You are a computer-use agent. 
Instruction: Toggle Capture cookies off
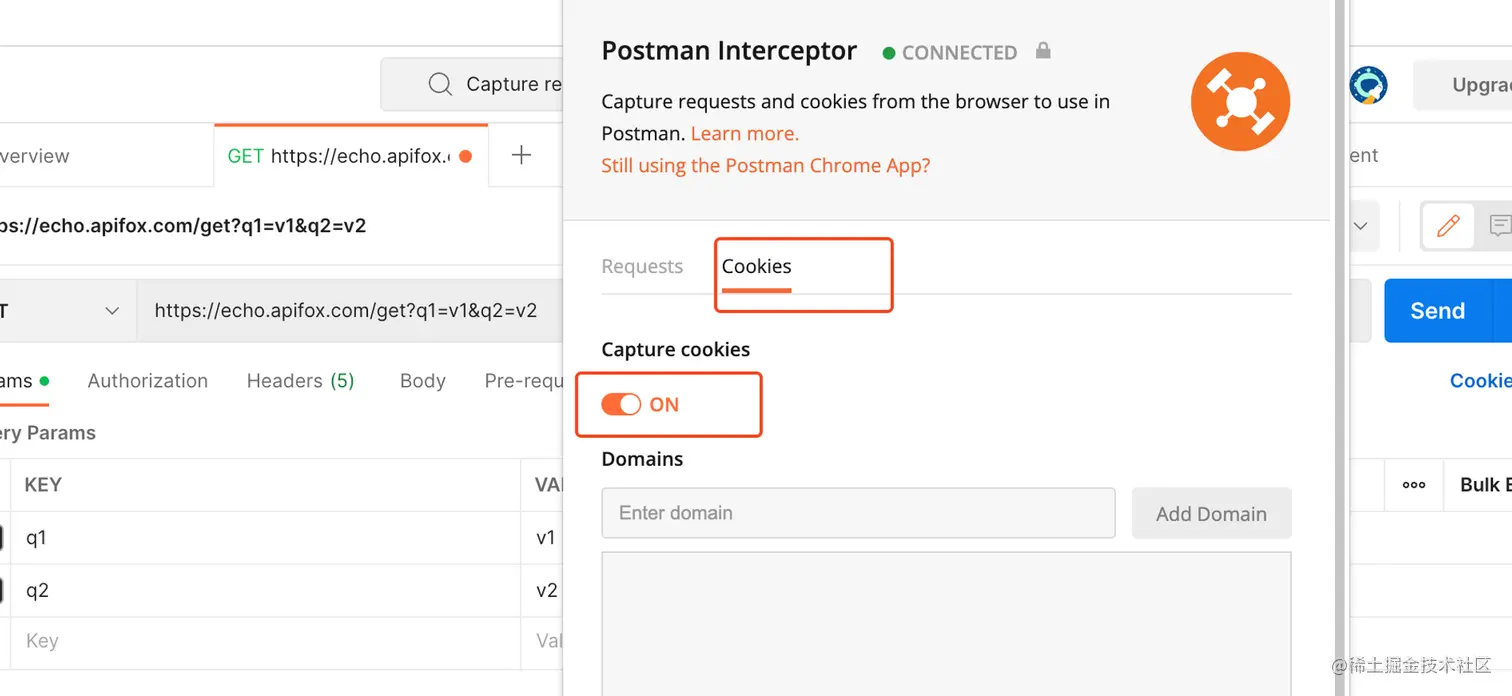click(621, 404)
